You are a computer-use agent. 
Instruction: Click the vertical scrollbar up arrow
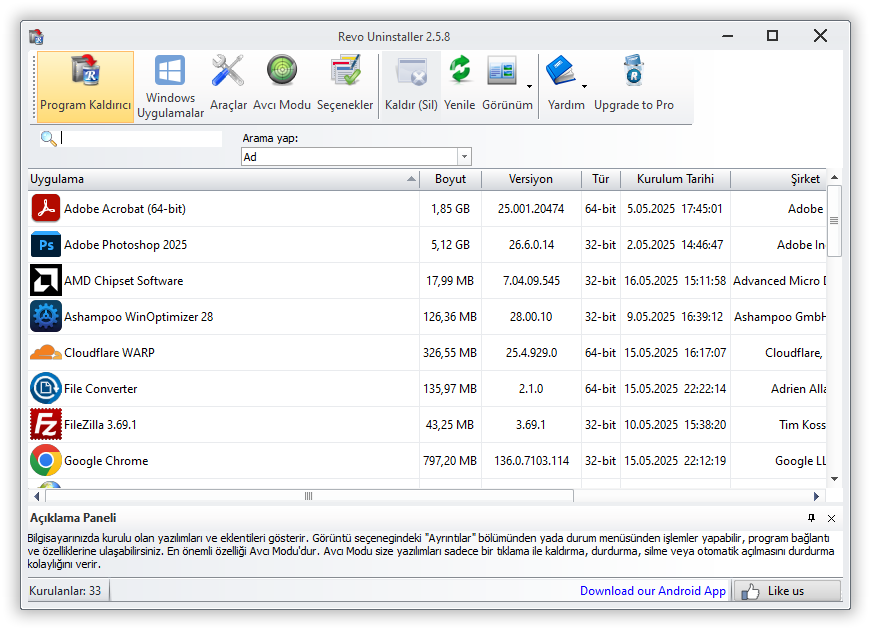[x=834, y=177]
